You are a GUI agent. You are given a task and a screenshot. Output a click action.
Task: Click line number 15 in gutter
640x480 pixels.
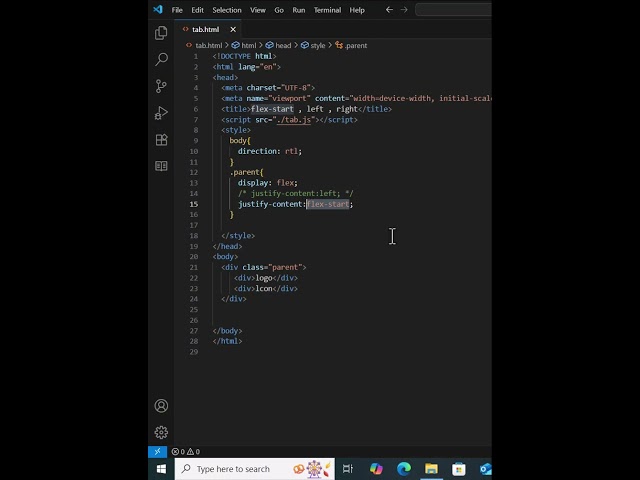tap(193, 204)
